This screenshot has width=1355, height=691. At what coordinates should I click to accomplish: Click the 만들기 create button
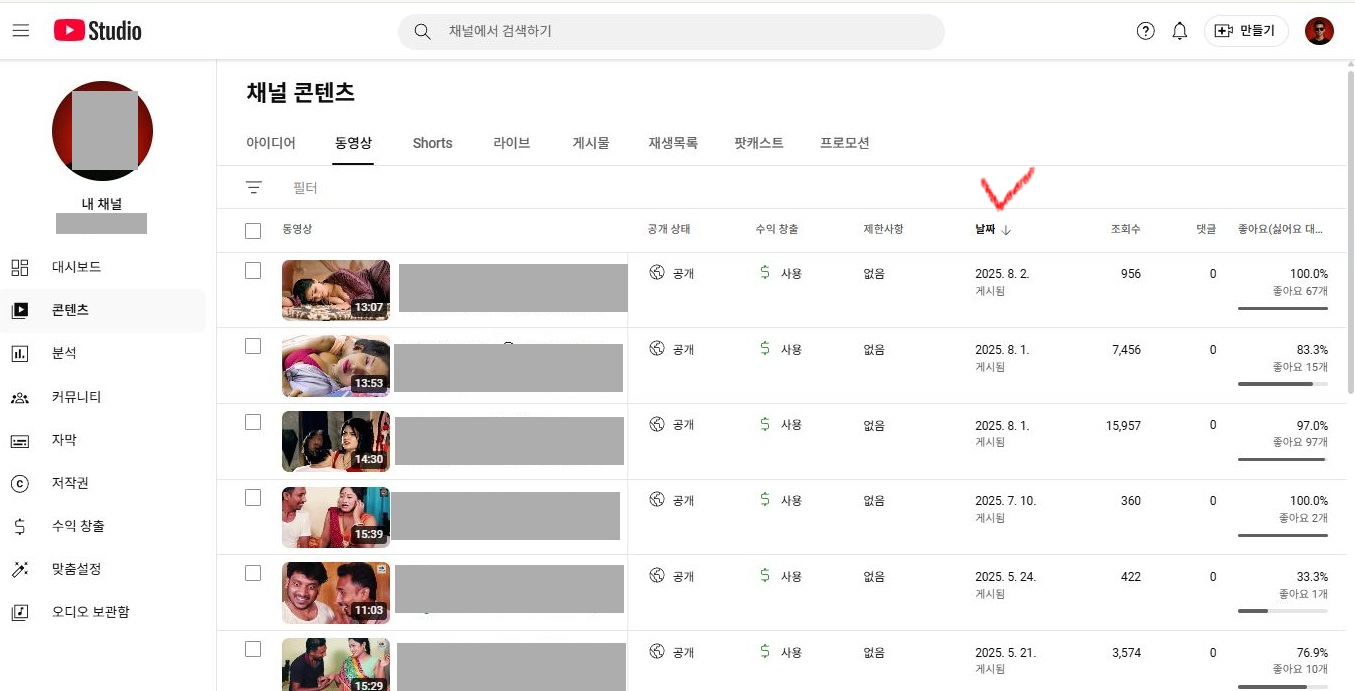1246,31
